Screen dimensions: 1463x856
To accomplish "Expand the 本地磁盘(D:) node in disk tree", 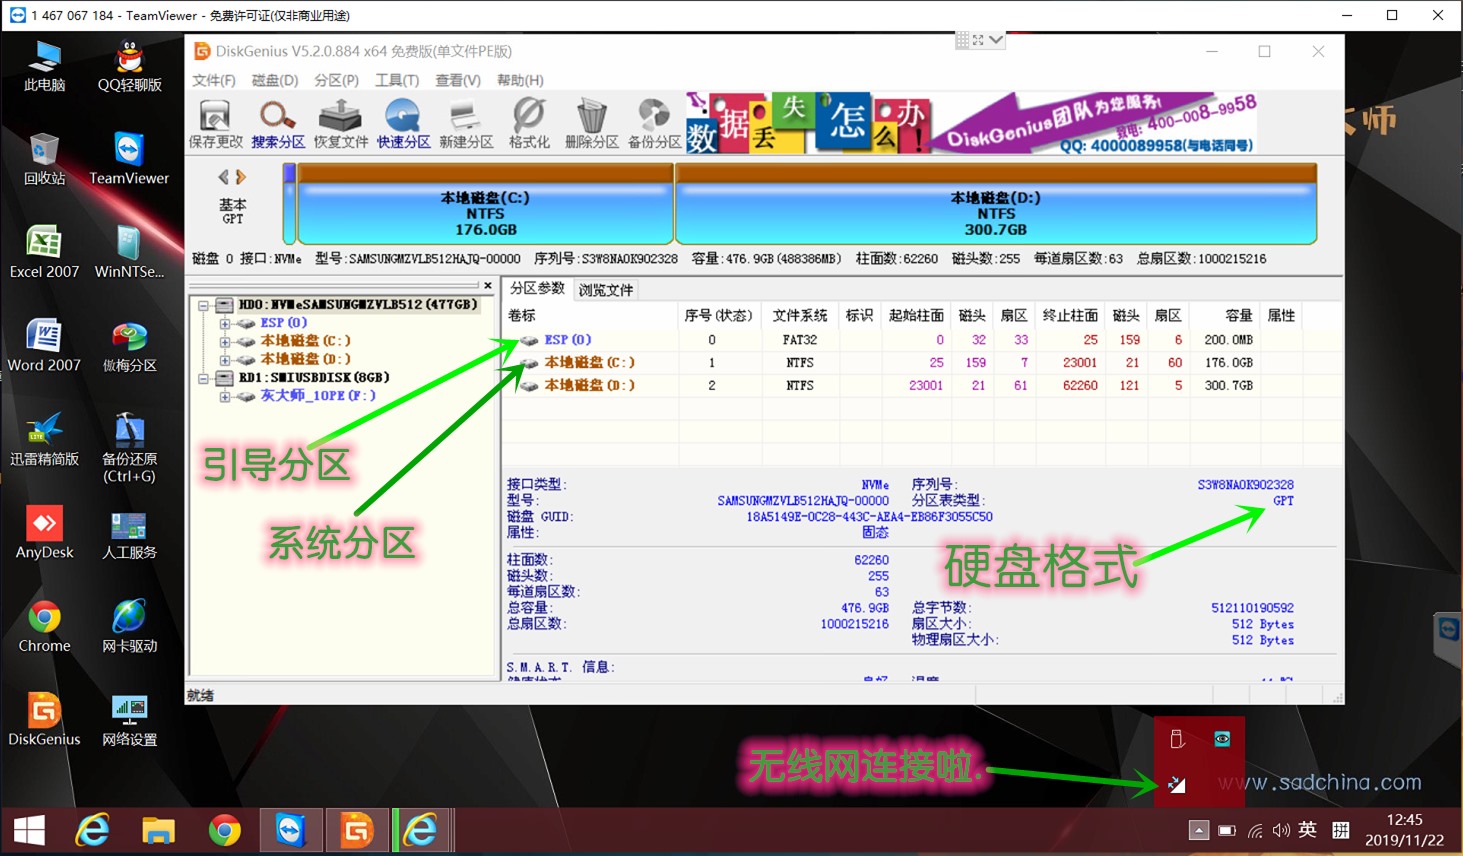I will (x=225, y=359).
